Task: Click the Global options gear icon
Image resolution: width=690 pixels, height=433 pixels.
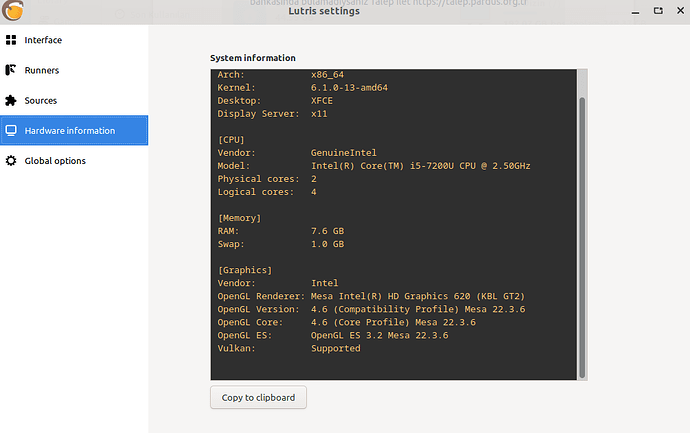Action: coord(11,161)
